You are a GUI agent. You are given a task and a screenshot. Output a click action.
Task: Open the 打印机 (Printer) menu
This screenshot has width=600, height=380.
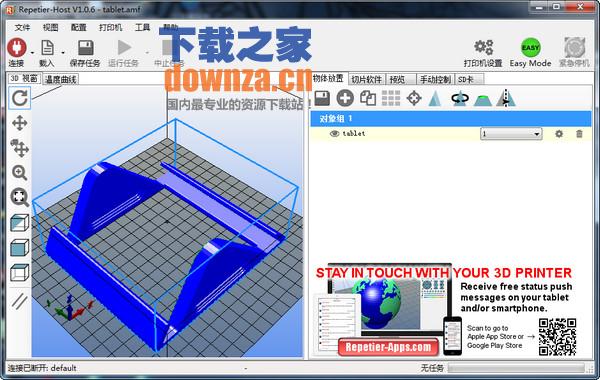pos(111,27)
